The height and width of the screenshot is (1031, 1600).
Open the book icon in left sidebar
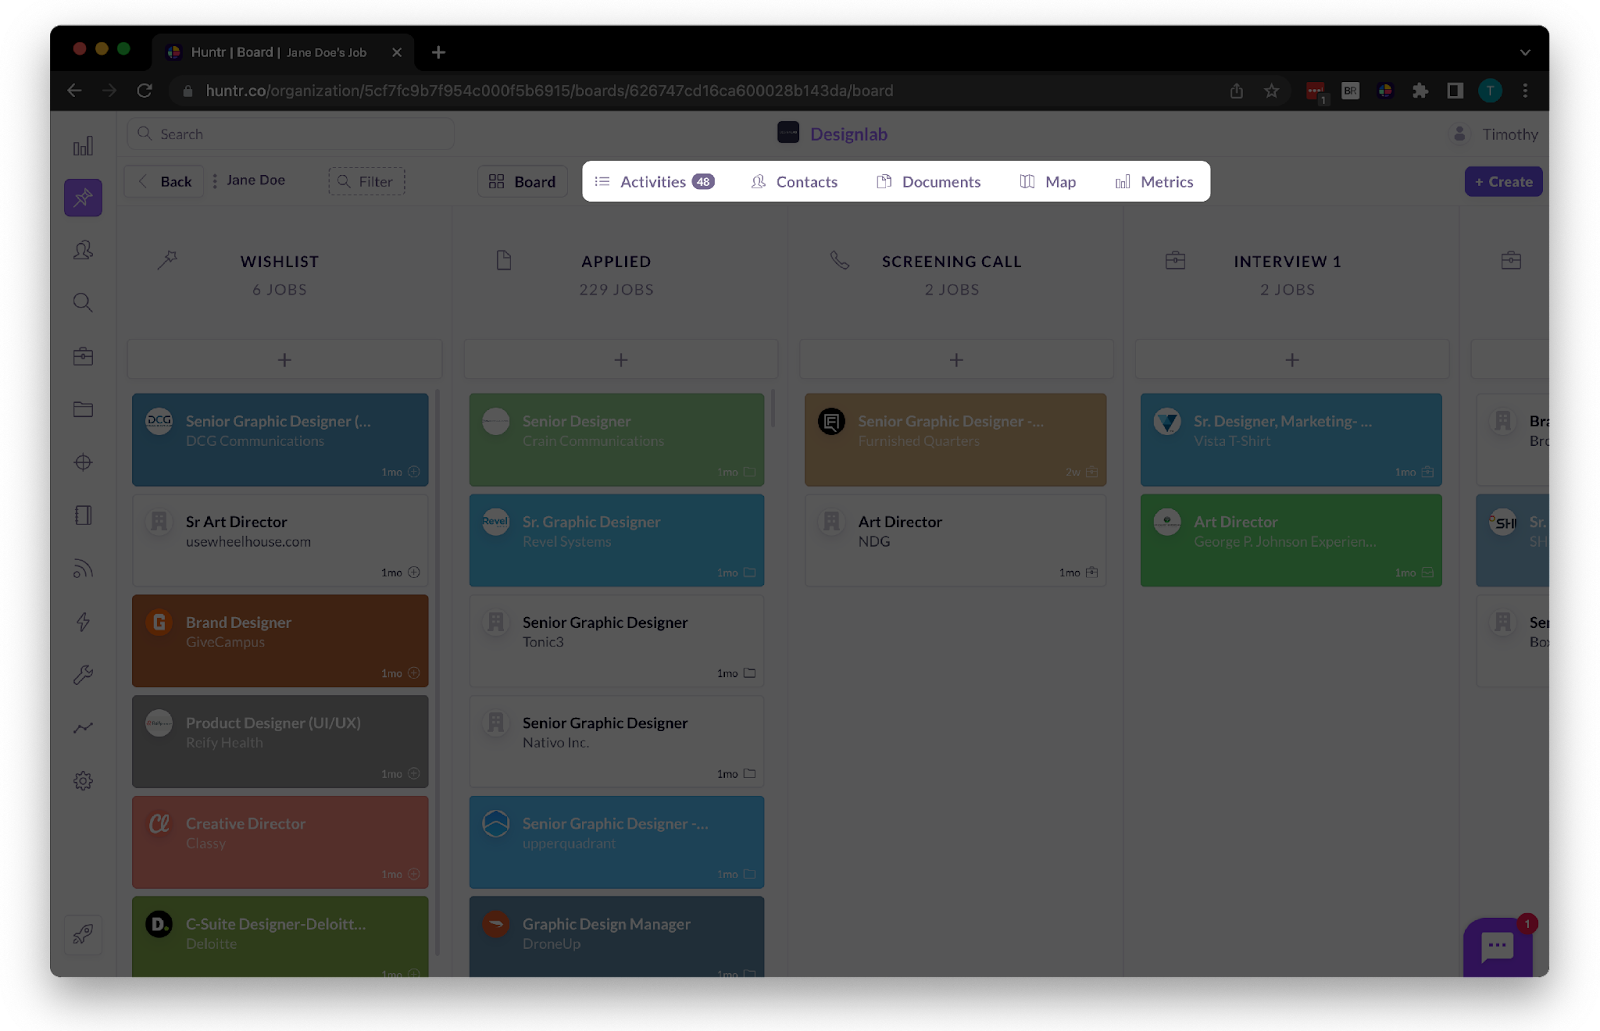(x=83, y=515)
